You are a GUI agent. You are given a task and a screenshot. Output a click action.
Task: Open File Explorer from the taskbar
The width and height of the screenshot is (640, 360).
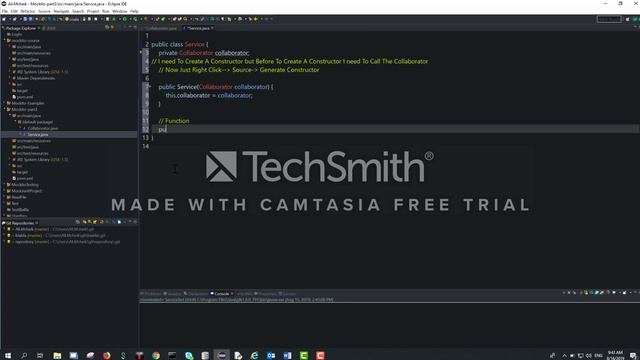(57, 356)
